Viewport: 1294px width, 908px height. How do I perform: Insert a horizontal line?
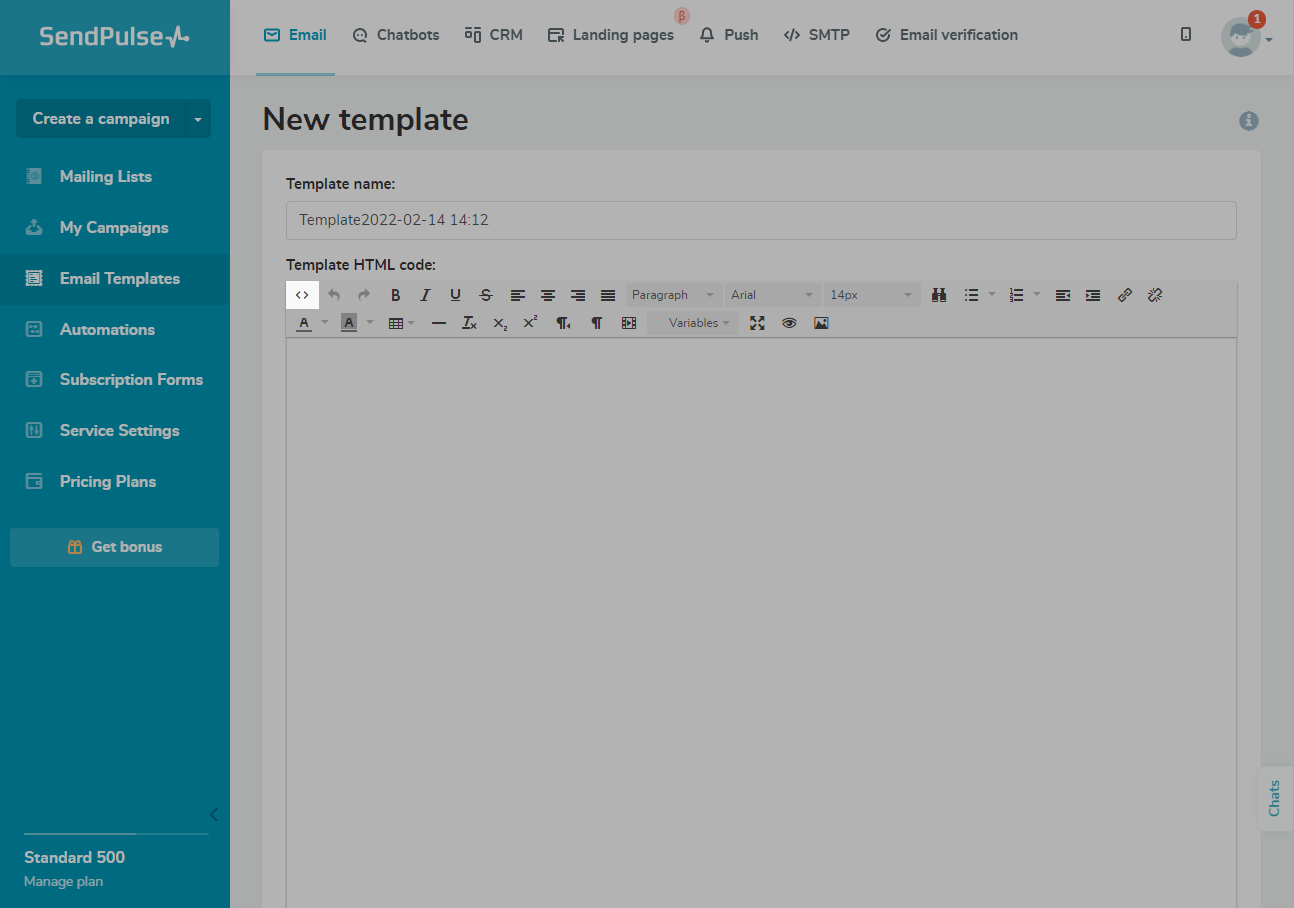439,323
